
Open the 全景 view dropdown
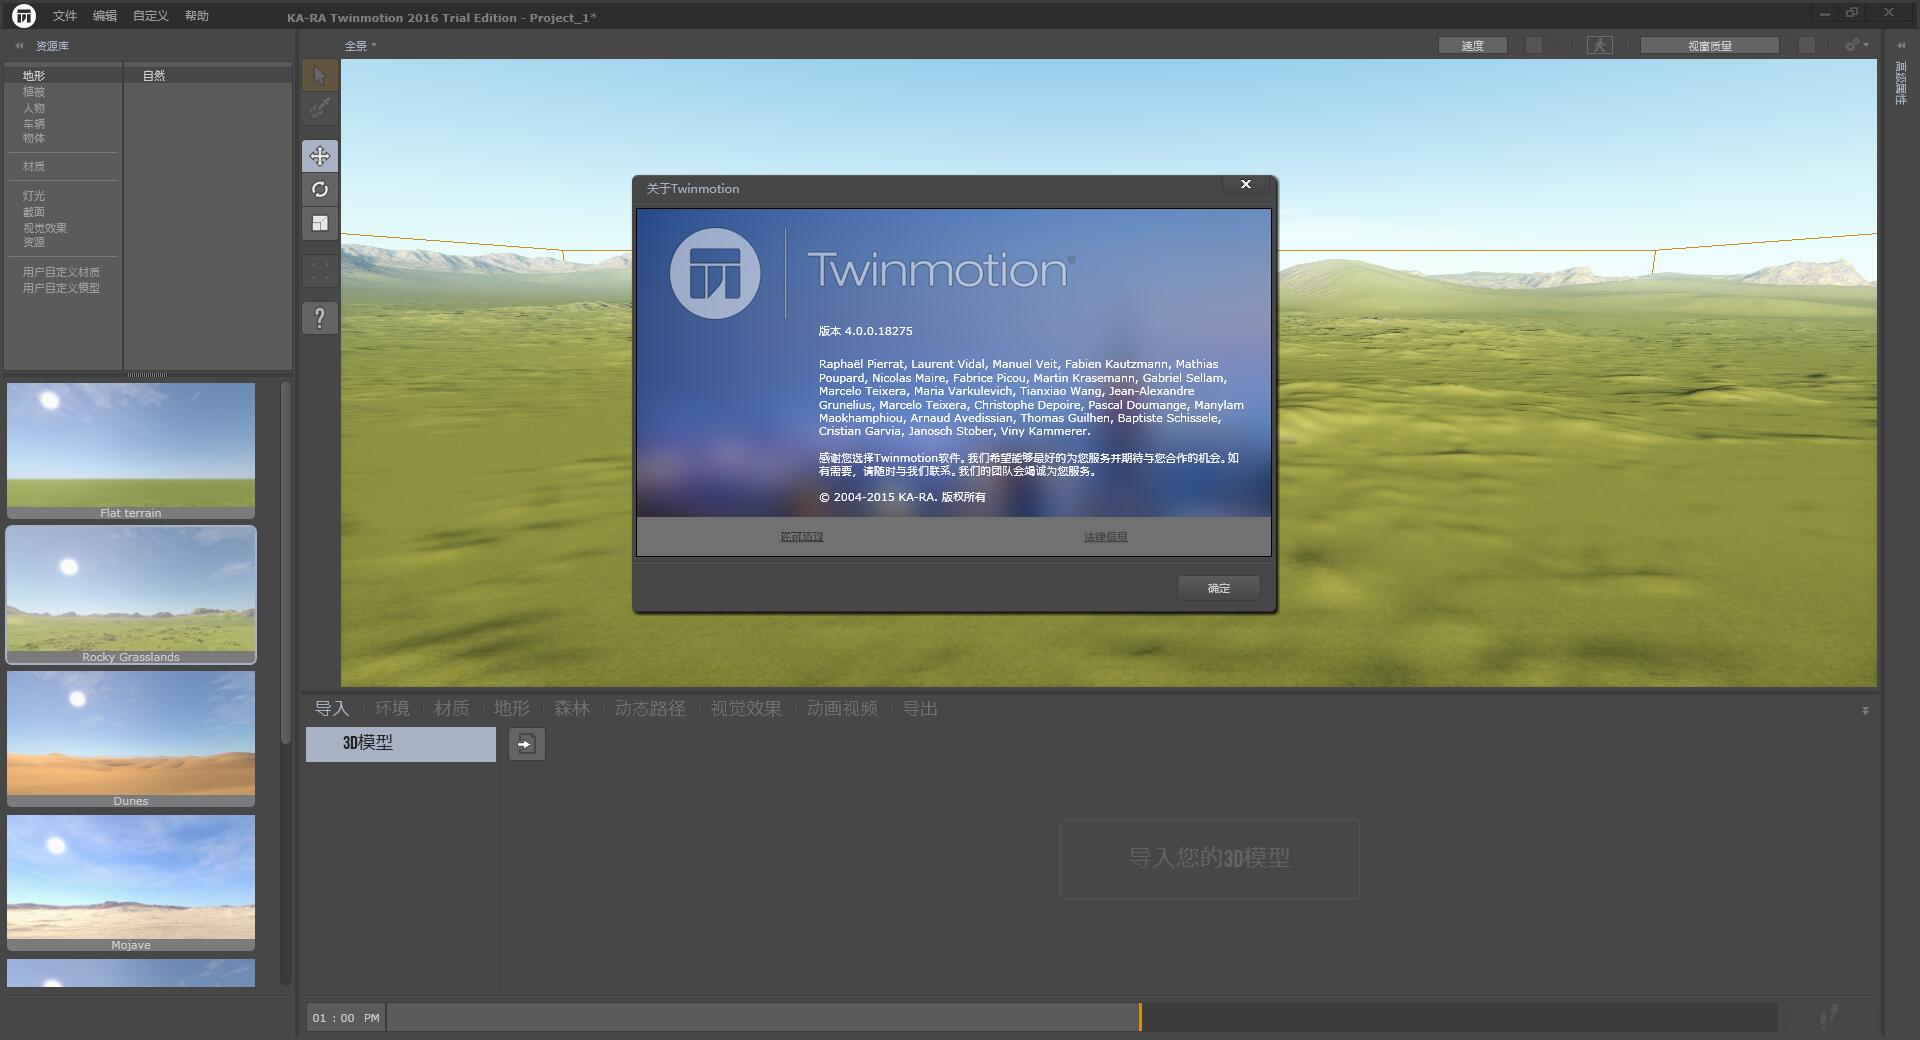(x=360, y=46)
